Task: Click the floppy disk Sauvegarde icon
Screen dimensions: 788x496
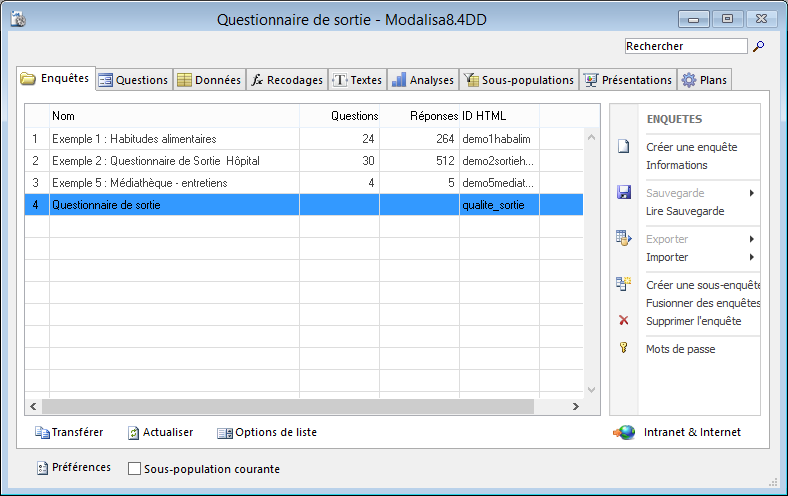Action: point(624,192)
